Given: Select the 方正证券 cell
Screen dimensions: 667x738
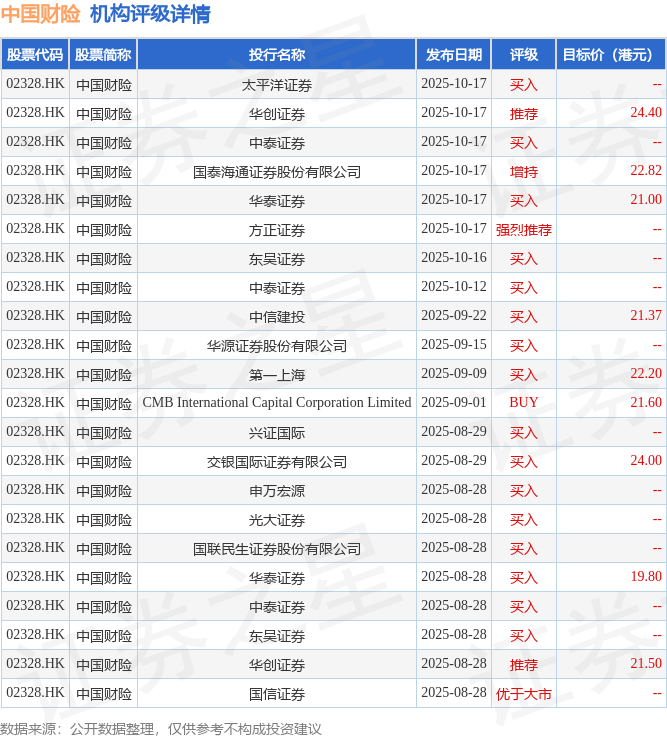Looking at the screenshot, I should click(x=277, y=230).
